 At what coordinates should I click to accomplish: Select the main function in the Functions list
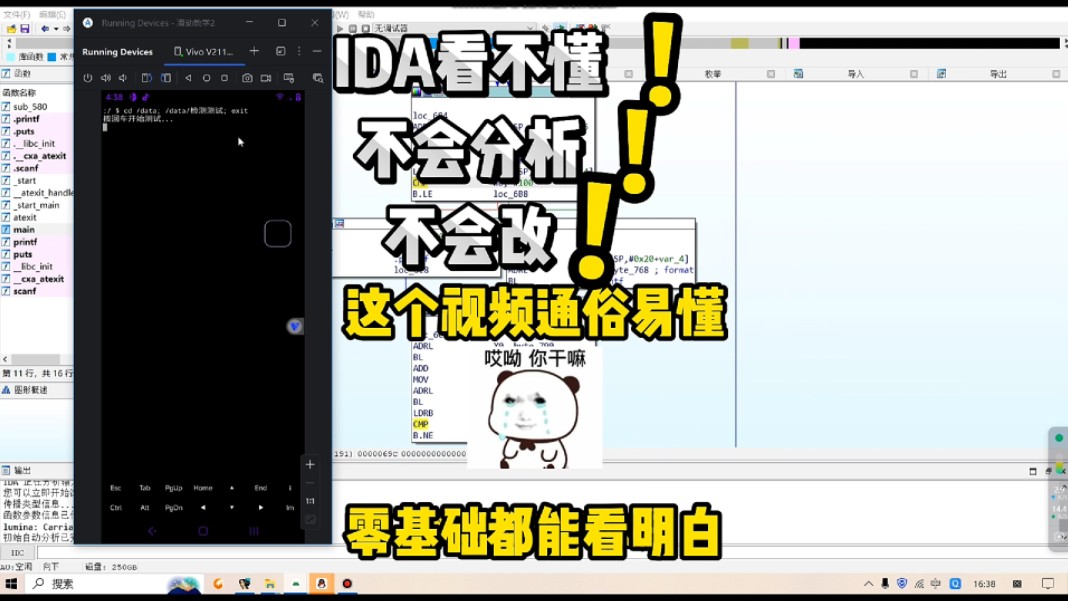coord(24,229)
